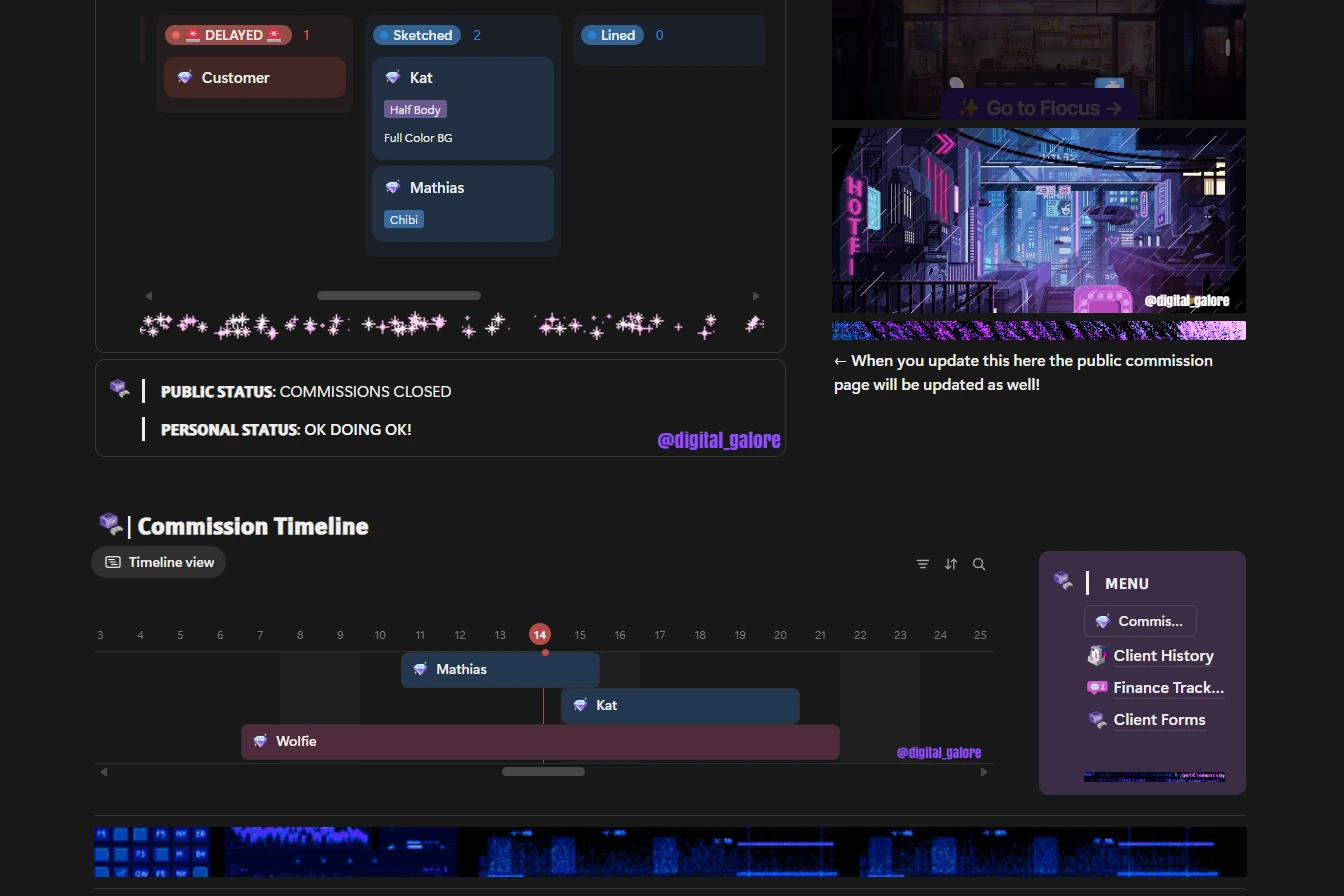Open Finance Tracker via its pink chat icon
The width and height of the screenshot is (1344, 896).
tap(1096, 688)
